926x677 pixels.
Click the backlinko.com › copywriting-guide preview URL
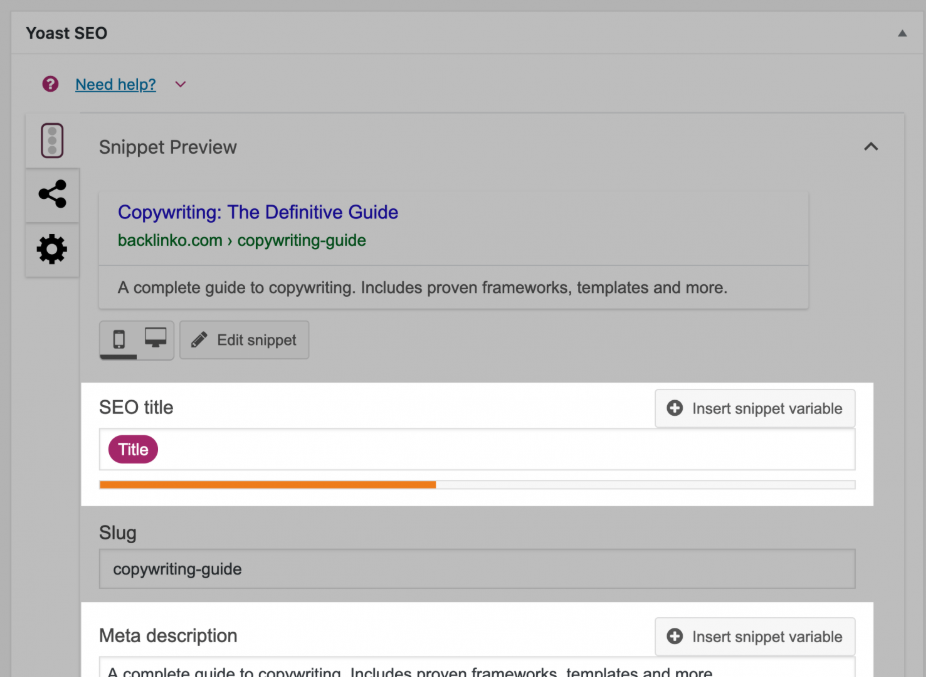242,240
